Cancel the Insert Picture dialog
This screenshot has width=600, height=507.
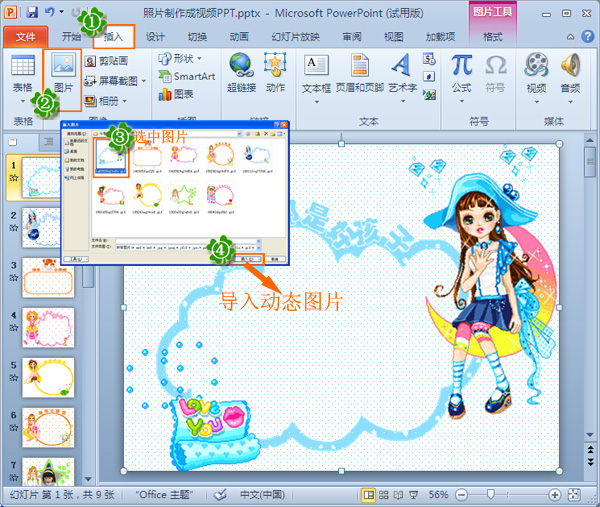point(275,259)
